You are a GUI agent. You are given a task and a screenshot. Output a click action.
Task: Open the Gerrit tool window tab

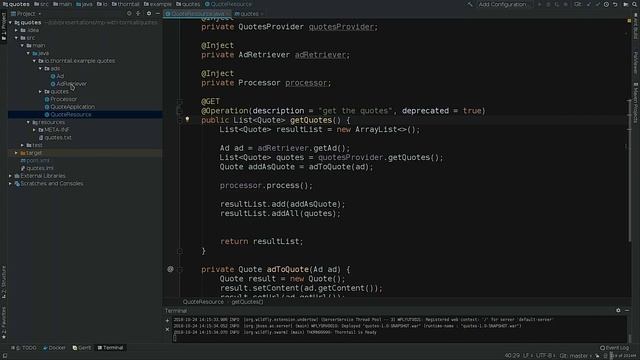coord(82,348)
